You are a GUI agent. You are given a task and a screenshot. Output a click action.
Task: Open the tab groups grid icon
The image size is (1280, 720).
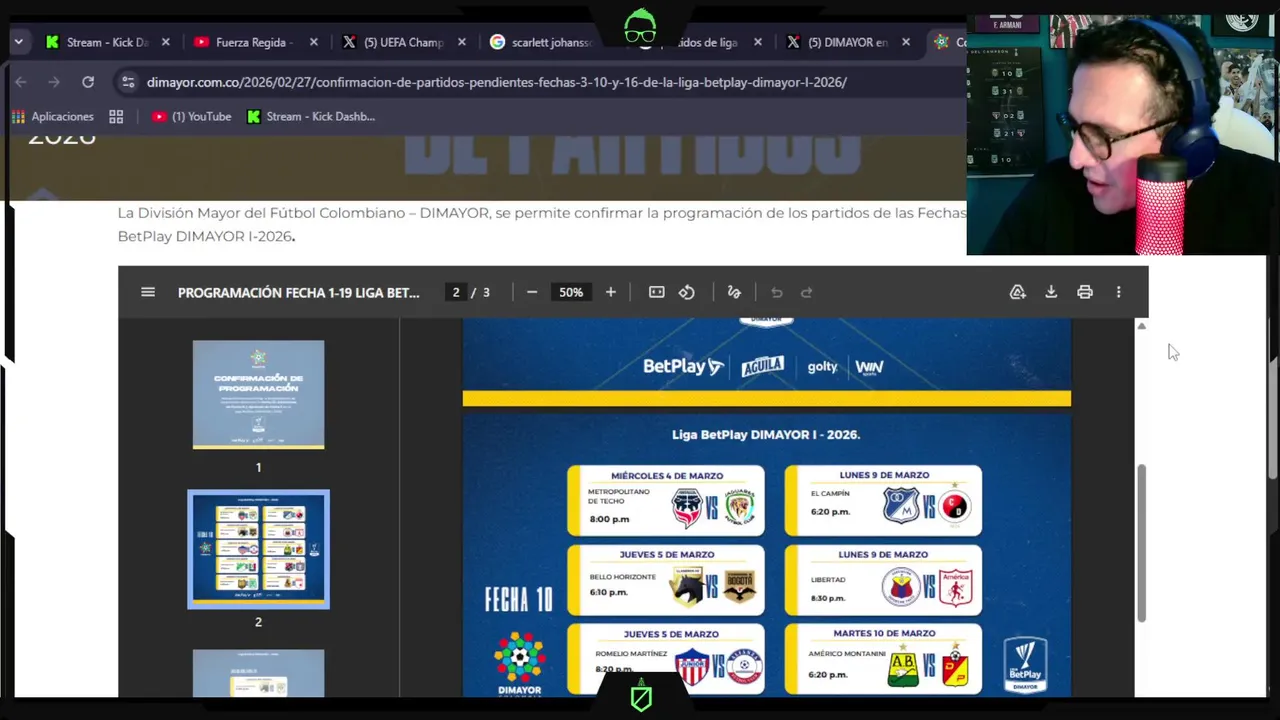(116, 117)
